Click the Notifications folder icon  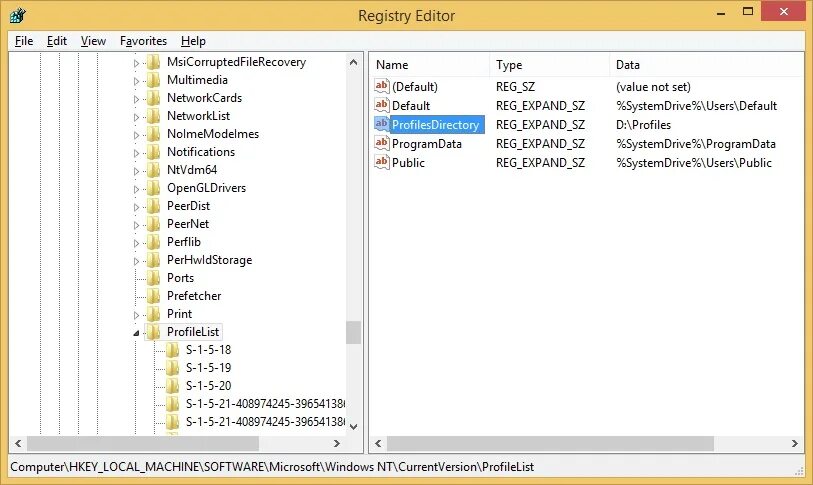pyautogui.click(x=153, y=152)
